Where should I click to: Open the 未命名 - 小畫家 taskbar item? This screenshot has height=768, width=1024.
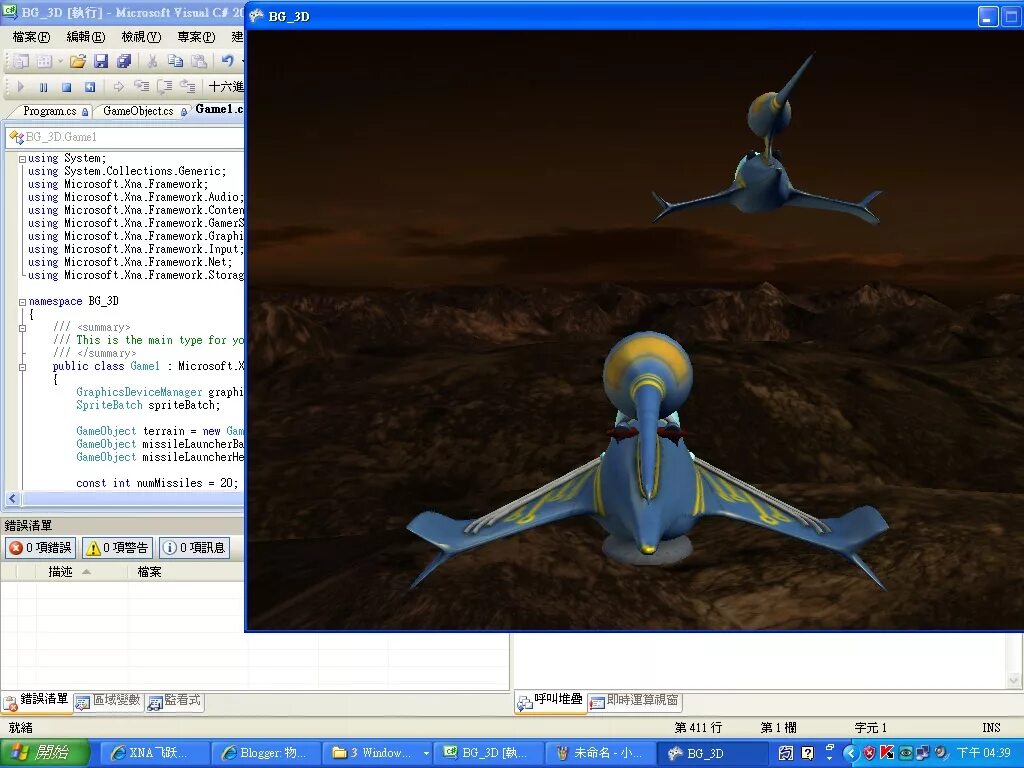click(x=602, y=753)
